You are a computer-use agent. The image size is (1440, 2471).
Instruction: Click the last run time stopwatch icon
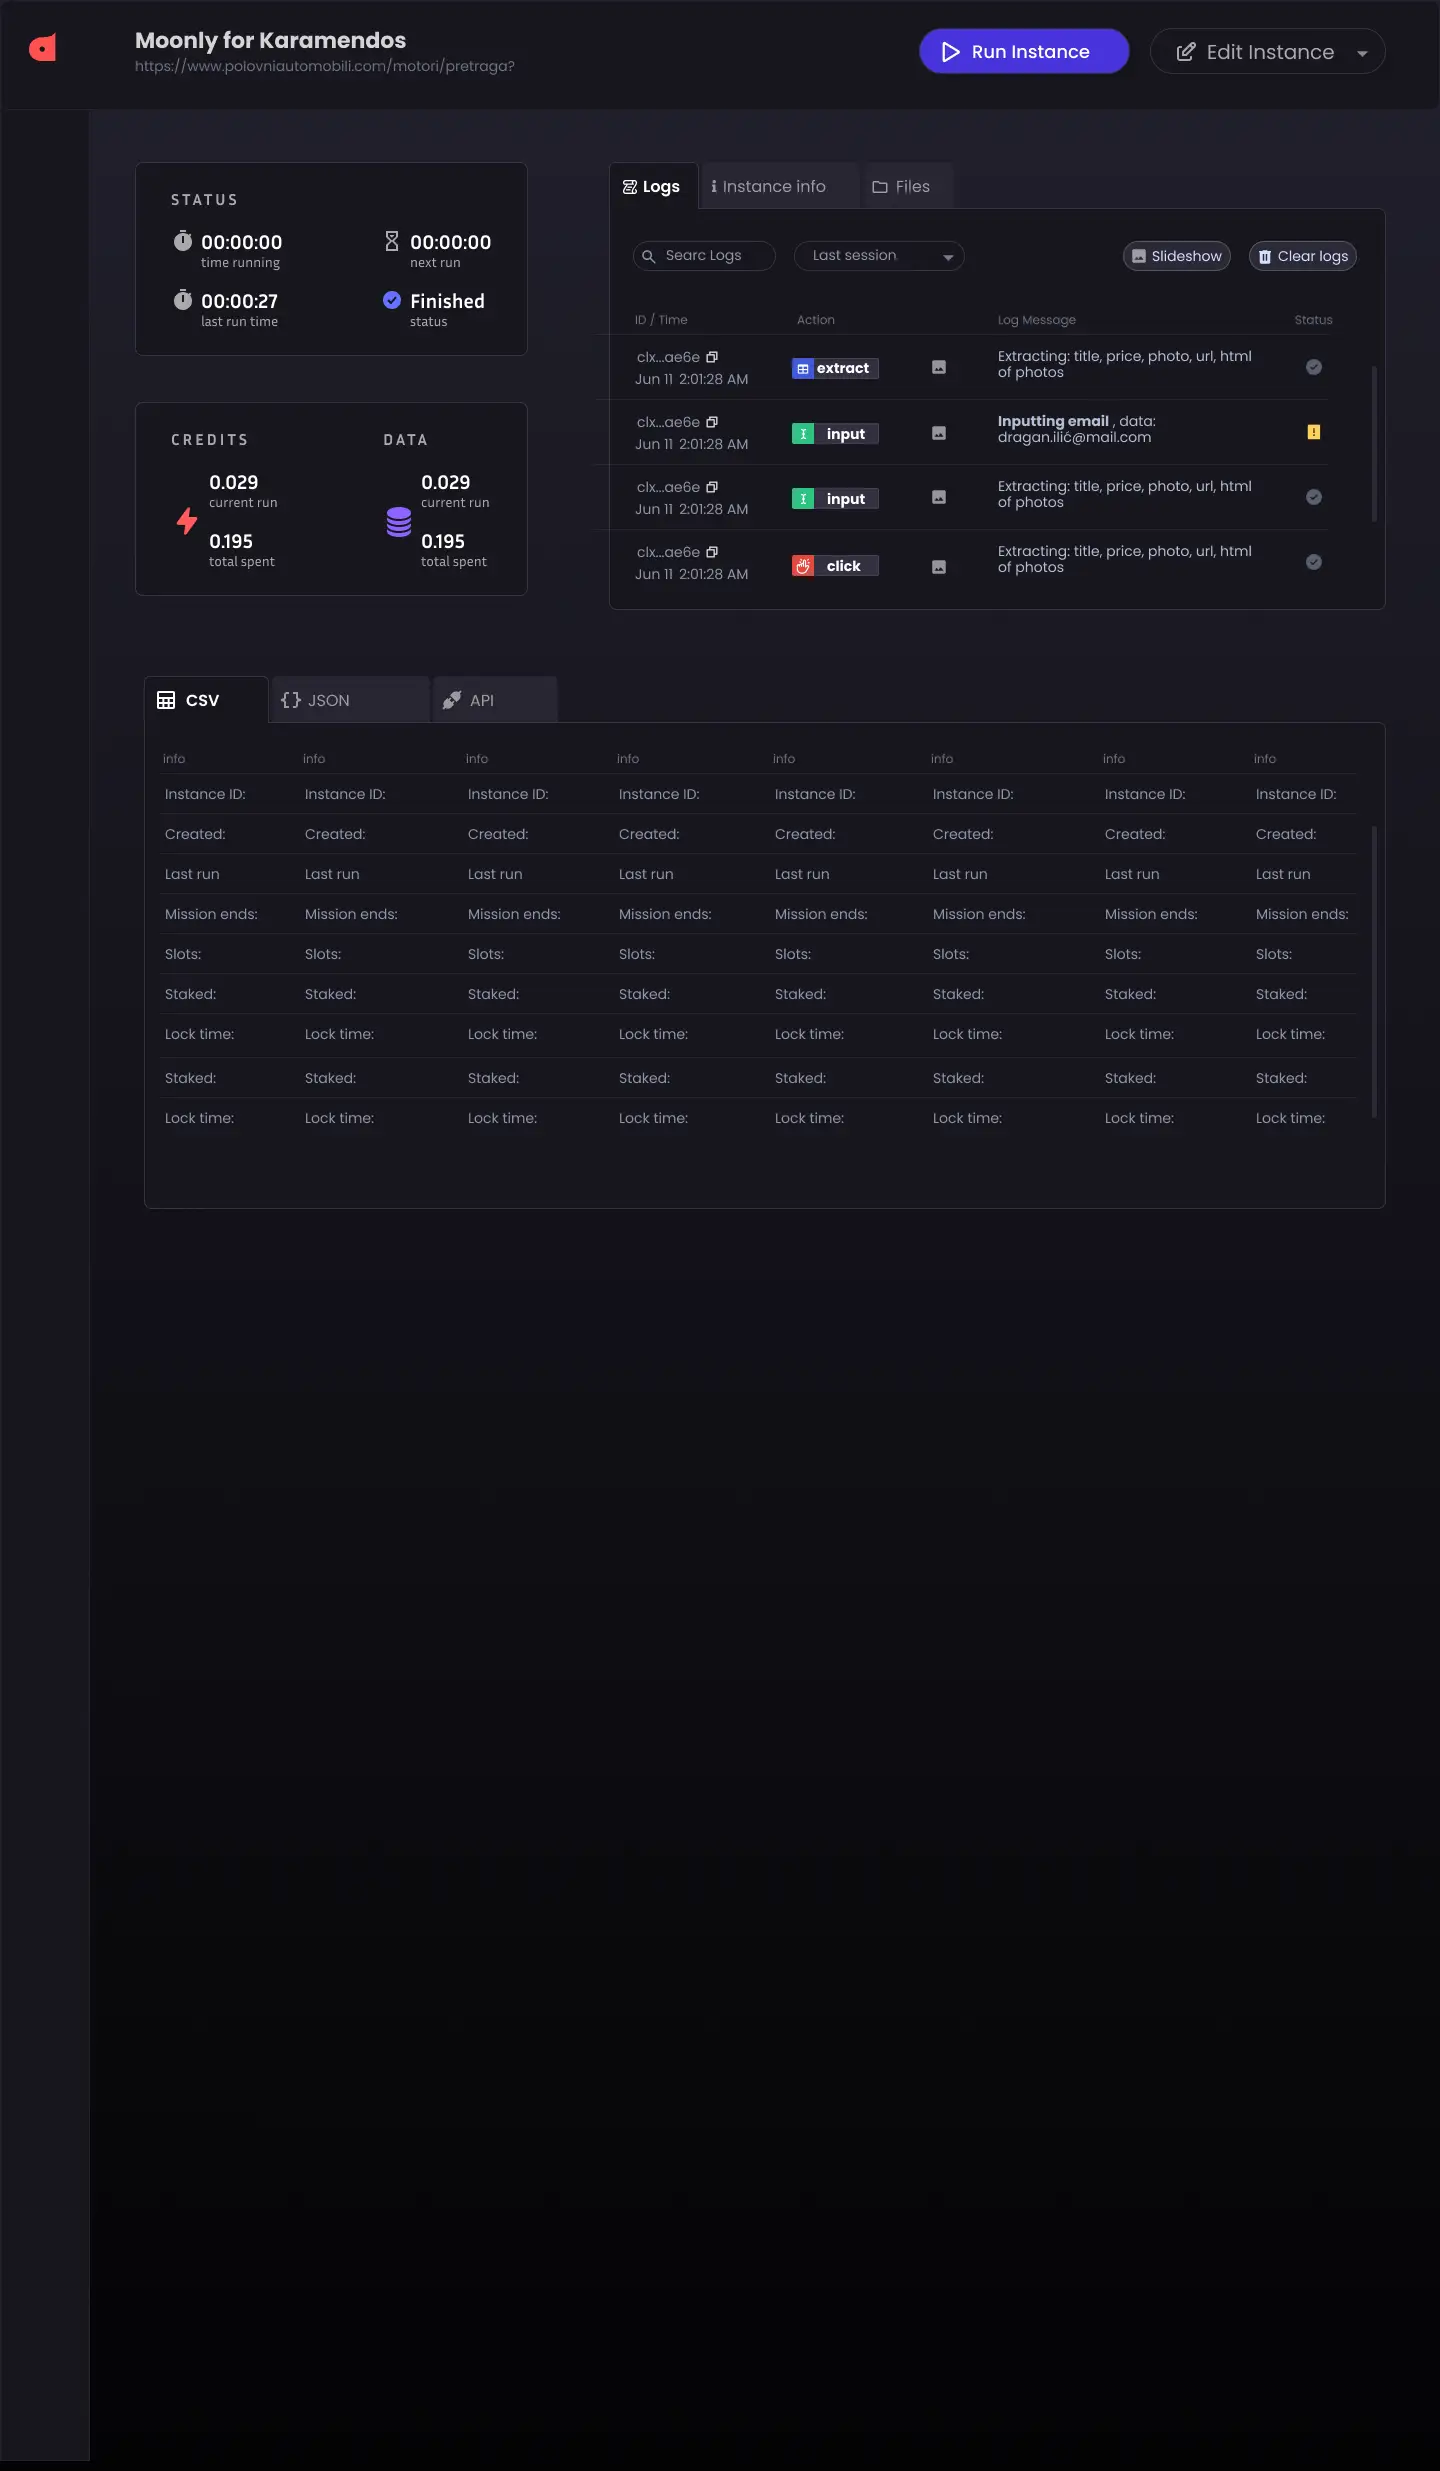[182, 300]
